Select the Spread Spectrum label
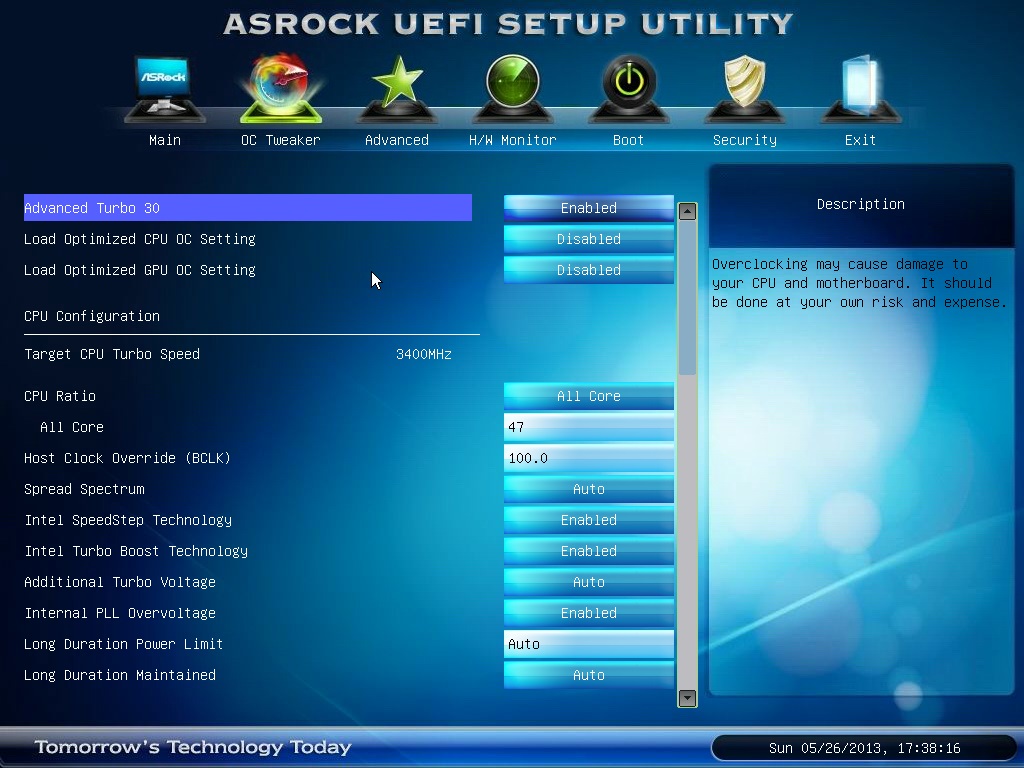Screen dimensions: 1024x768 coord(84,489)
